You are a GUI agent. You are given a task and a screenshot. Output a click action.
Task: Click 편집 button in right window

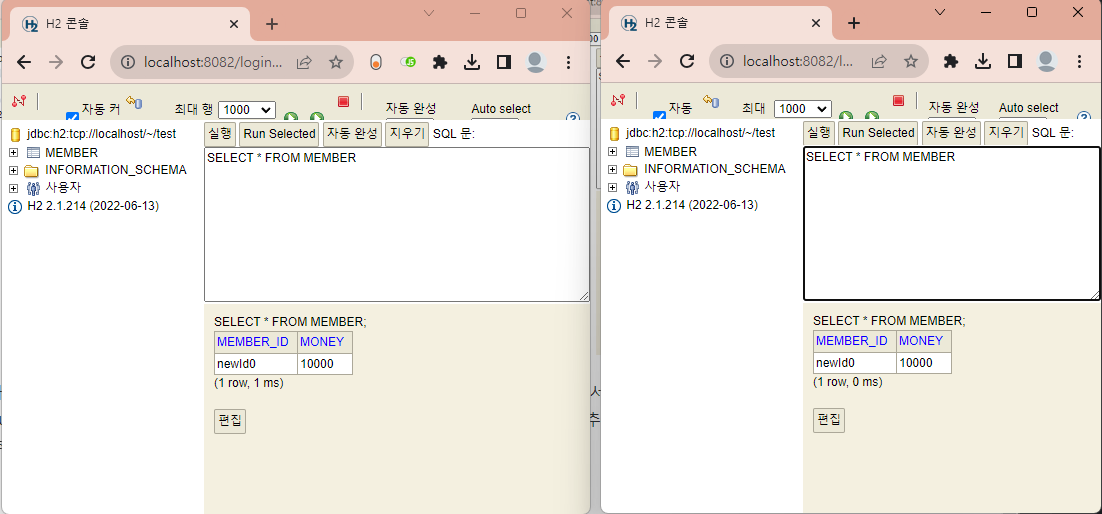[x=829, y=420]
